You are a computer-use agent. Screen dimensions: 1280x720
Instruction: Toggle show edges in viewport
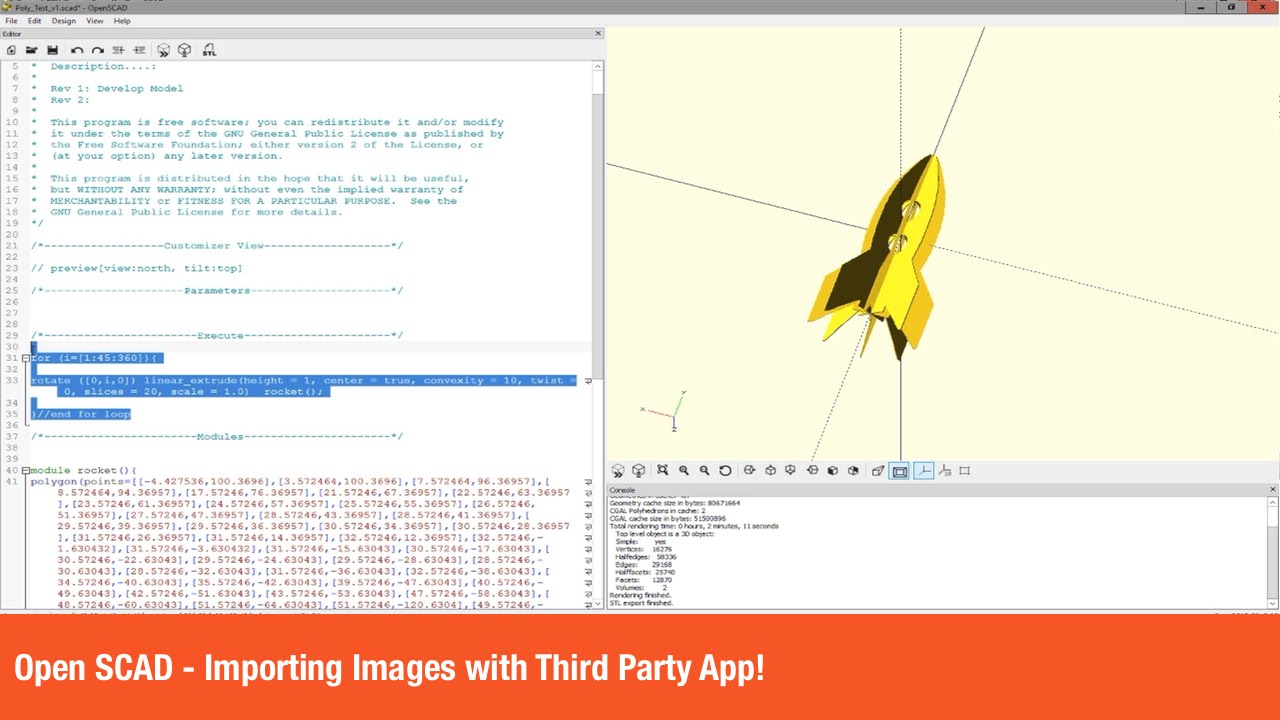965,471
